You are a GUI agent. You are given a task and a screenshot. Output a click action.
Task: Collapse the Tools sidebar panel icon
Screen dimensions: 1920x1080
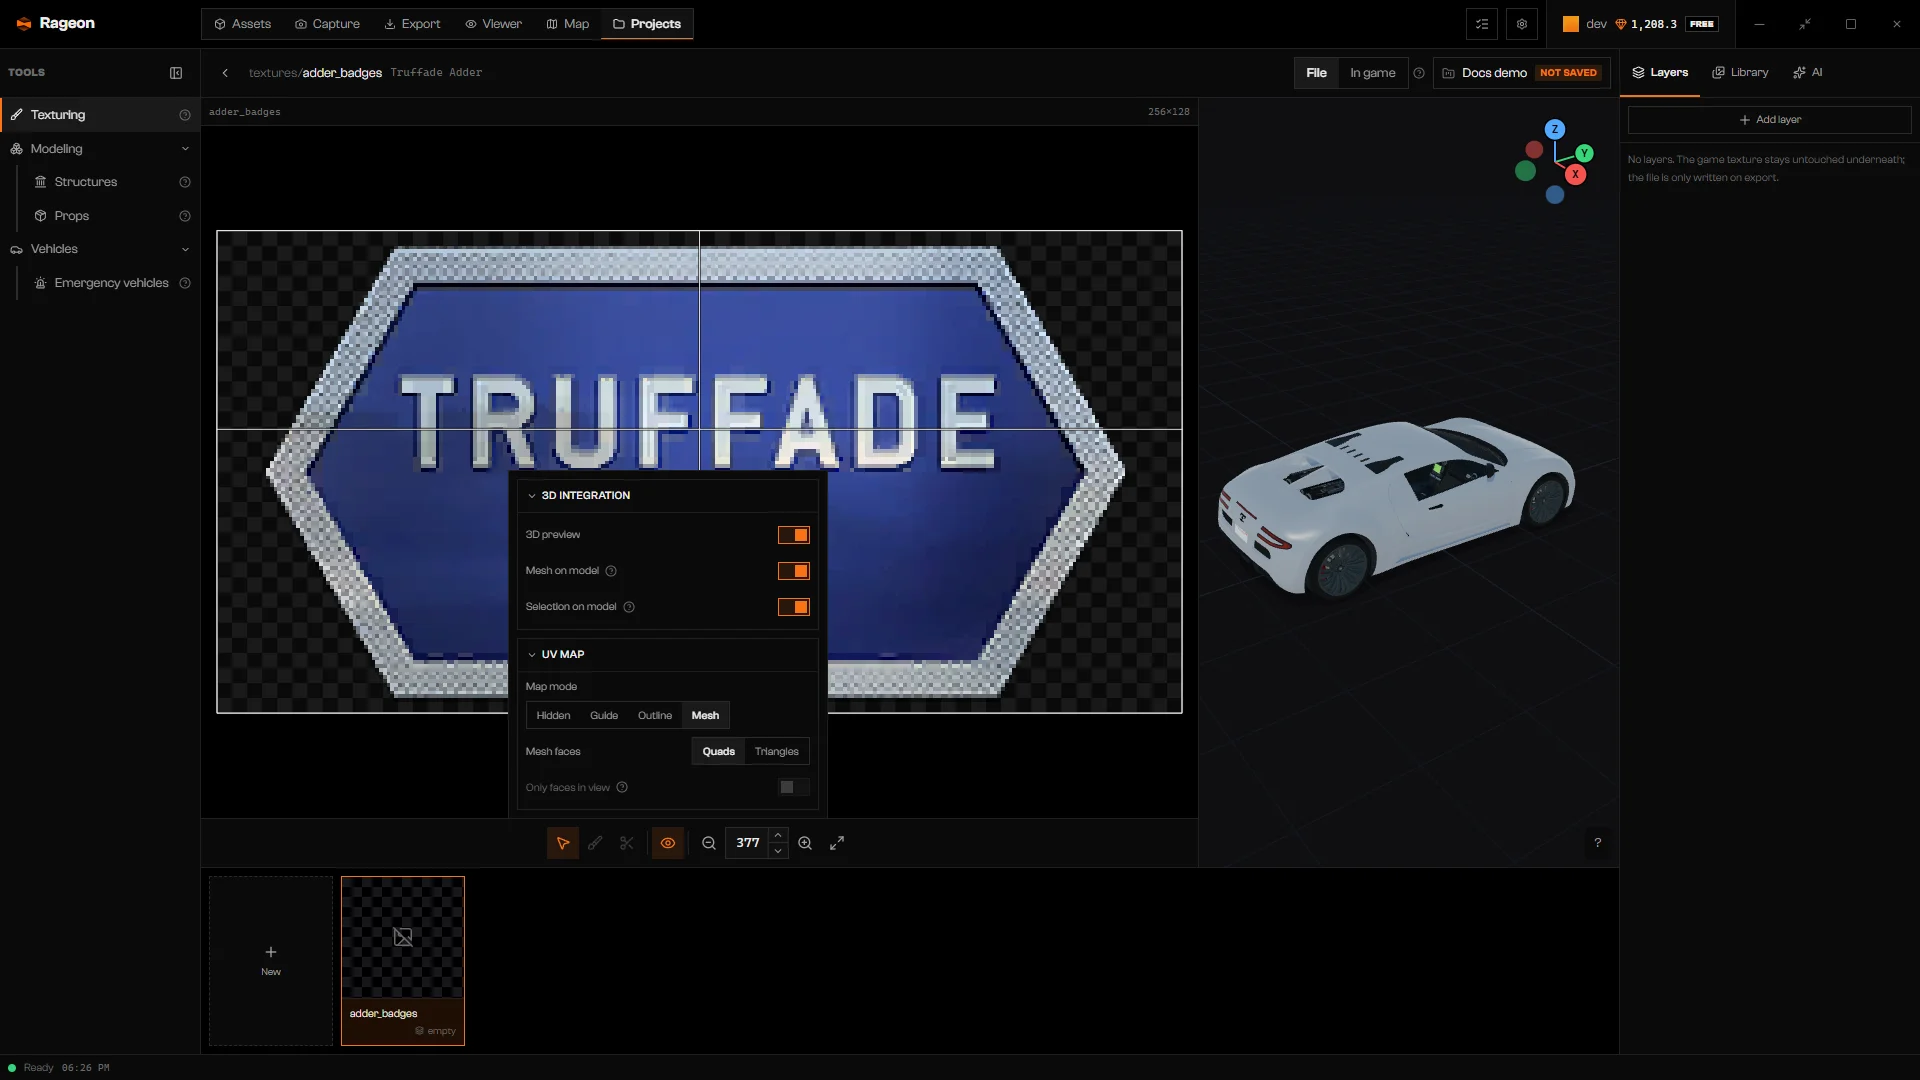[x=176, y=73]
